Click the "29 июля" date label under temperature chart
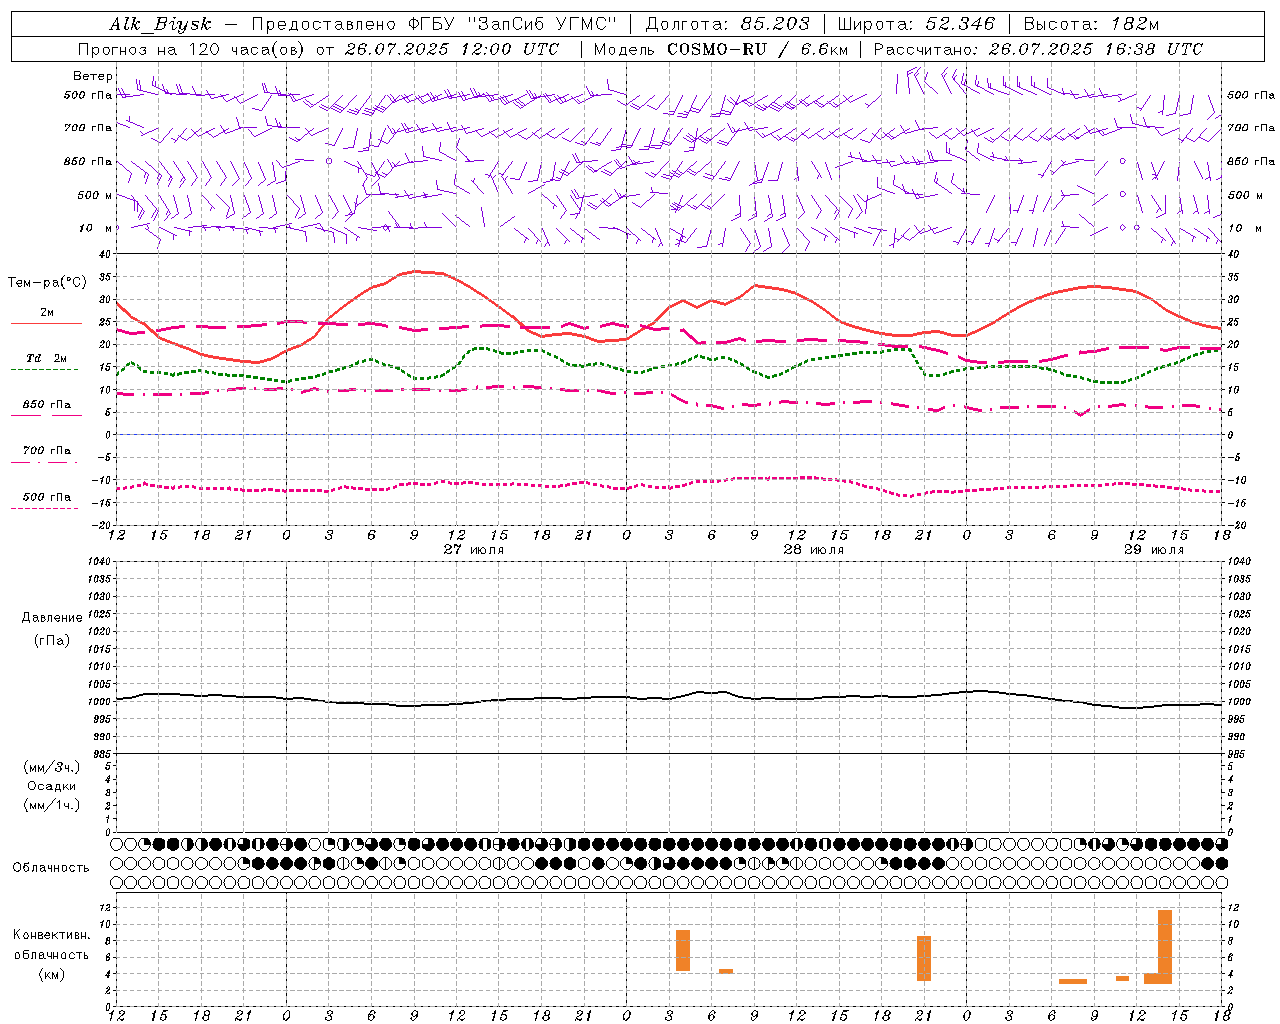Image resolution: width=1280 pixels, height=1024 pixels. point(1154,550)
